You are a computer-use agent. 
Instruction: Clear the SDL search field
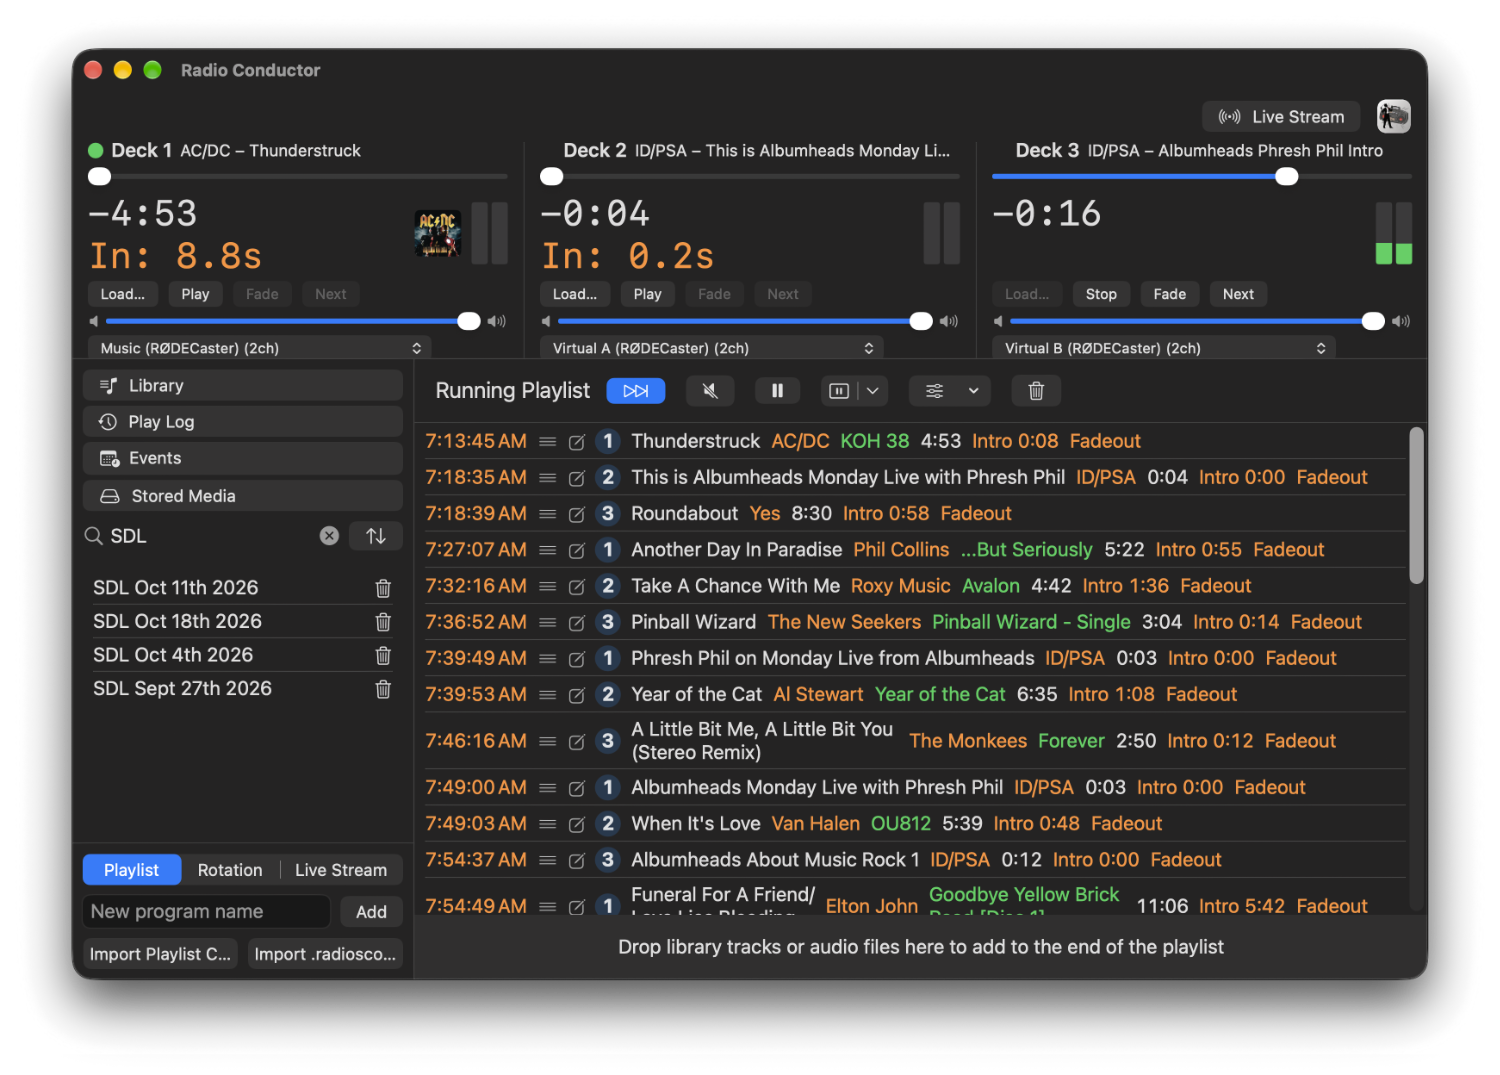[x=329, y=536]
